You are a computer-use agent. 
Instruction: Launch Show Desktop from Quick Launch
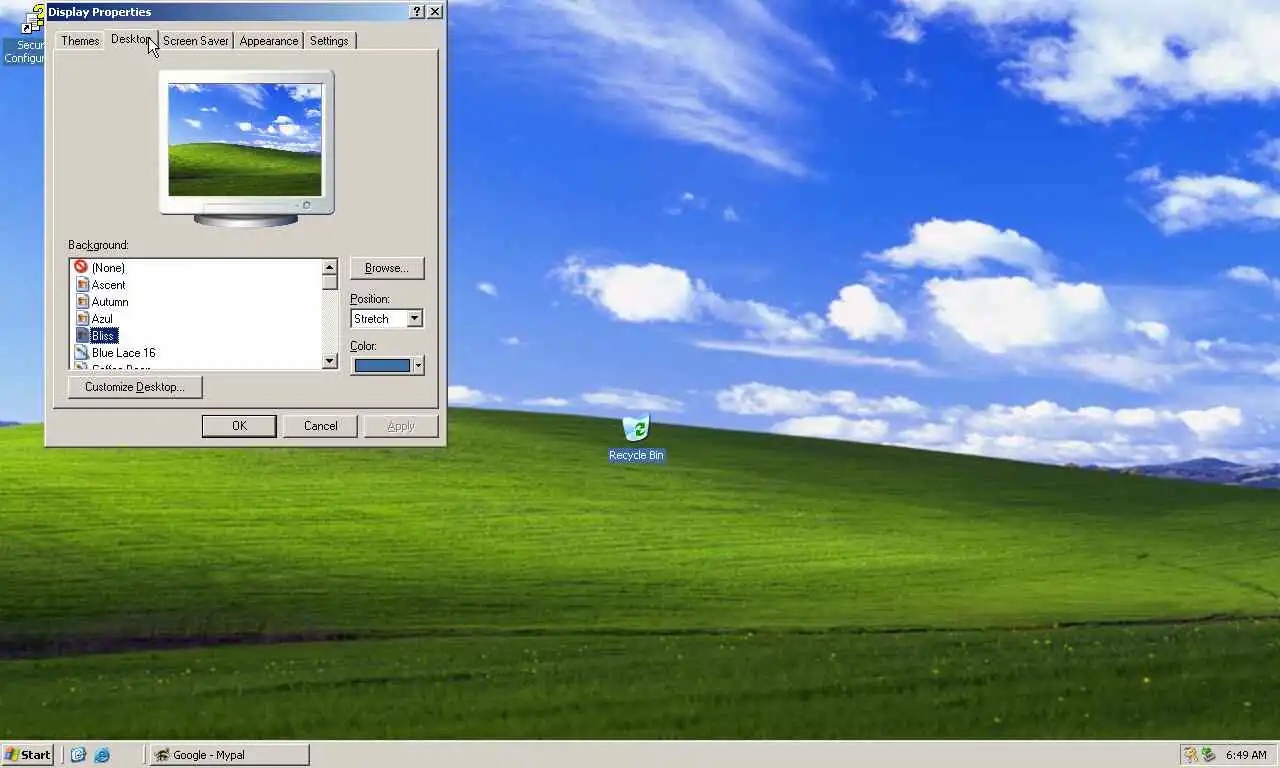(78, 755)
